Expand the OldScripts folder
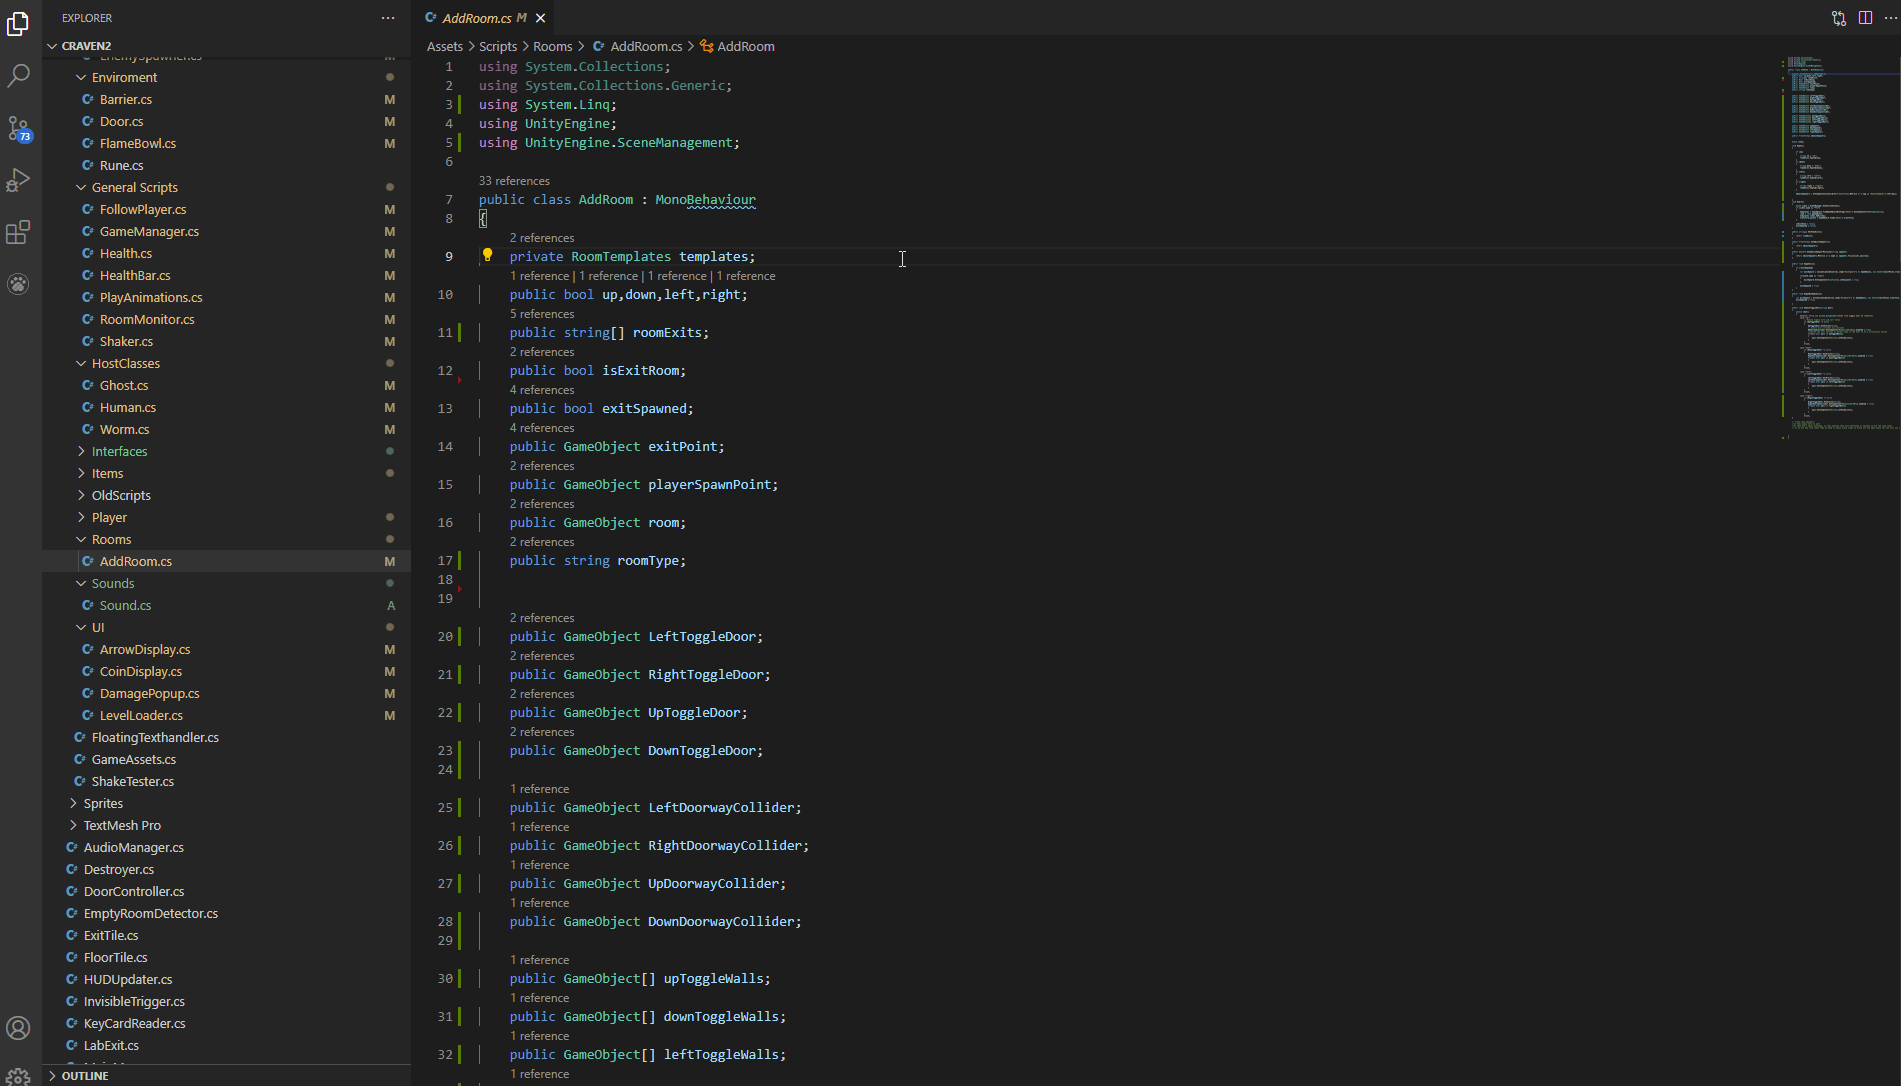The width and height of the screenshot is (1901, 1086). pyautogui.click(x=81, y=495)
